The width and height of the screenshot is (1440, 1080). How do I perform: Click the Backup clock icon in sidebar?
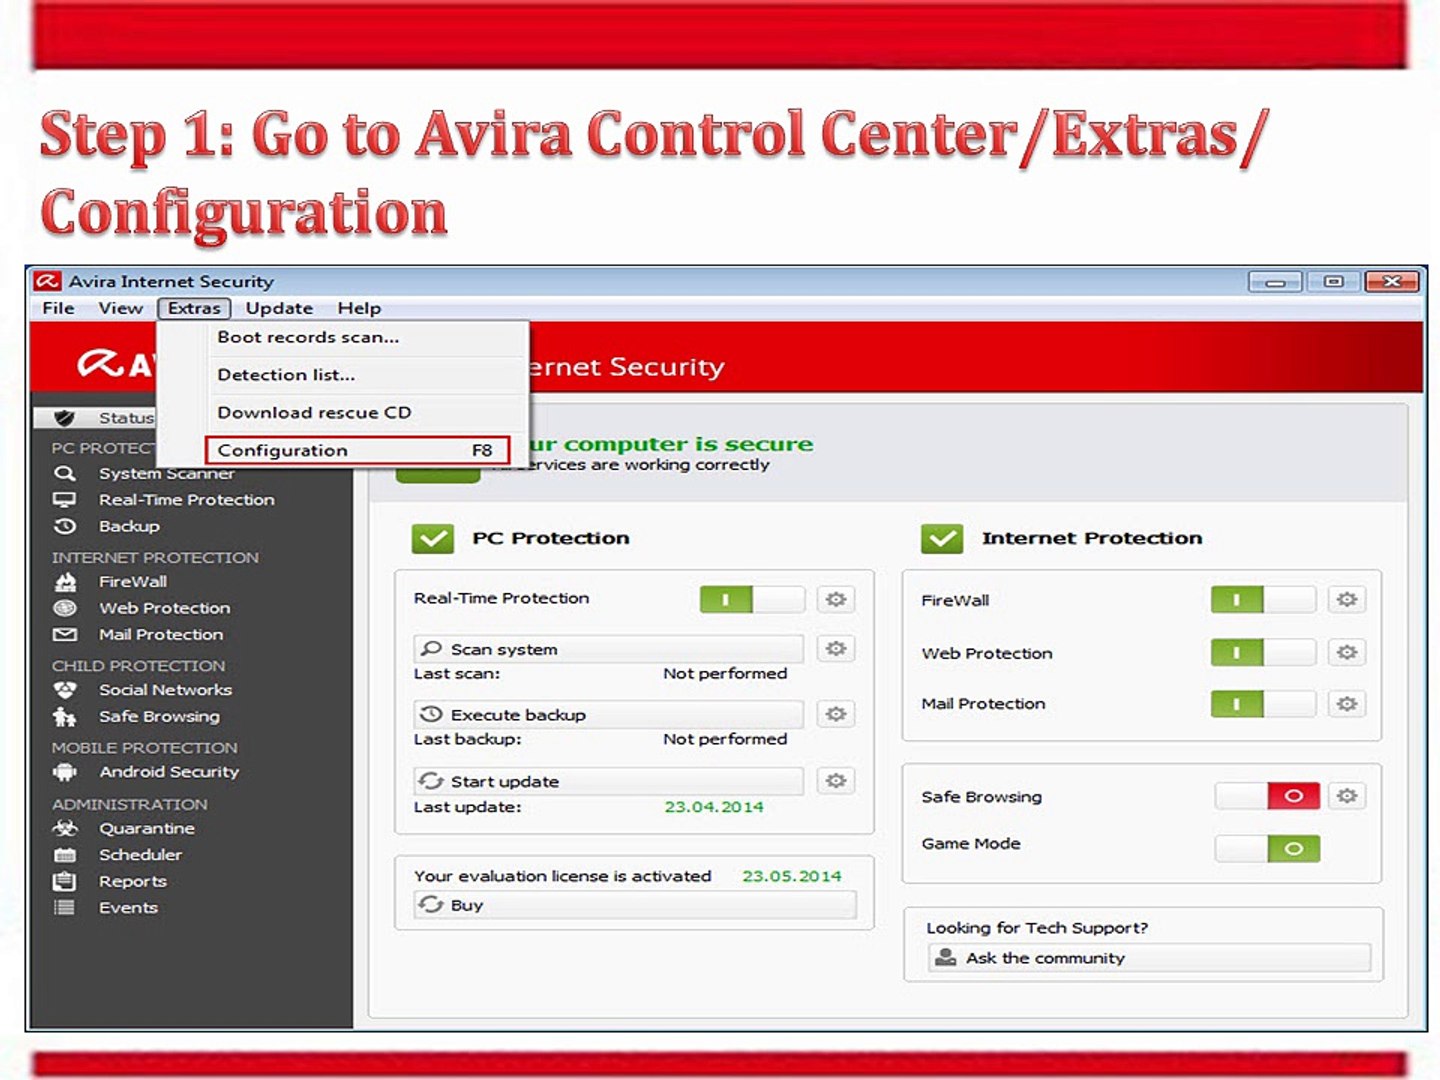pos(65,526)
